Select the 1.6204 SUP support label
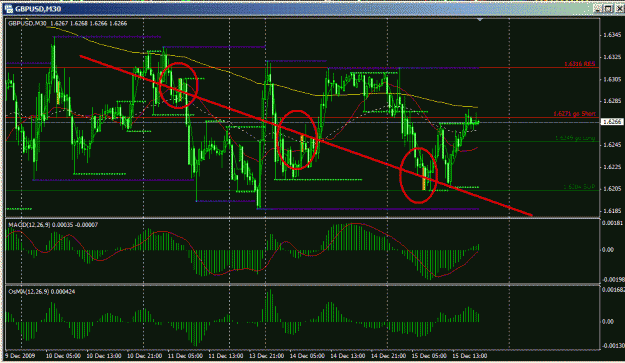This screenshot has height=363, width=625. (x=579, y=187)
